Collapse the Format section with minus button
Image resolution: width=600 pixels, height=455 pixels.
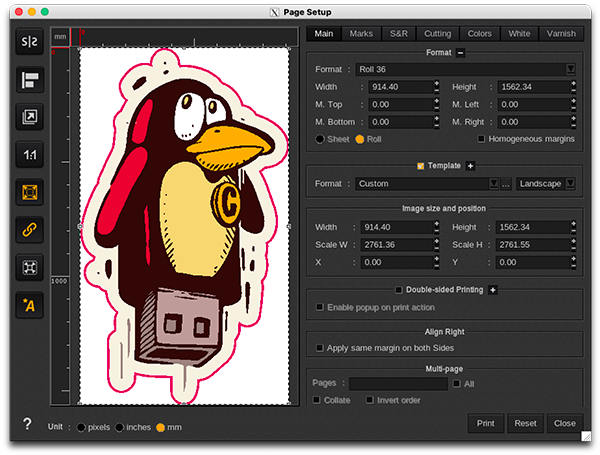point(461,52)
